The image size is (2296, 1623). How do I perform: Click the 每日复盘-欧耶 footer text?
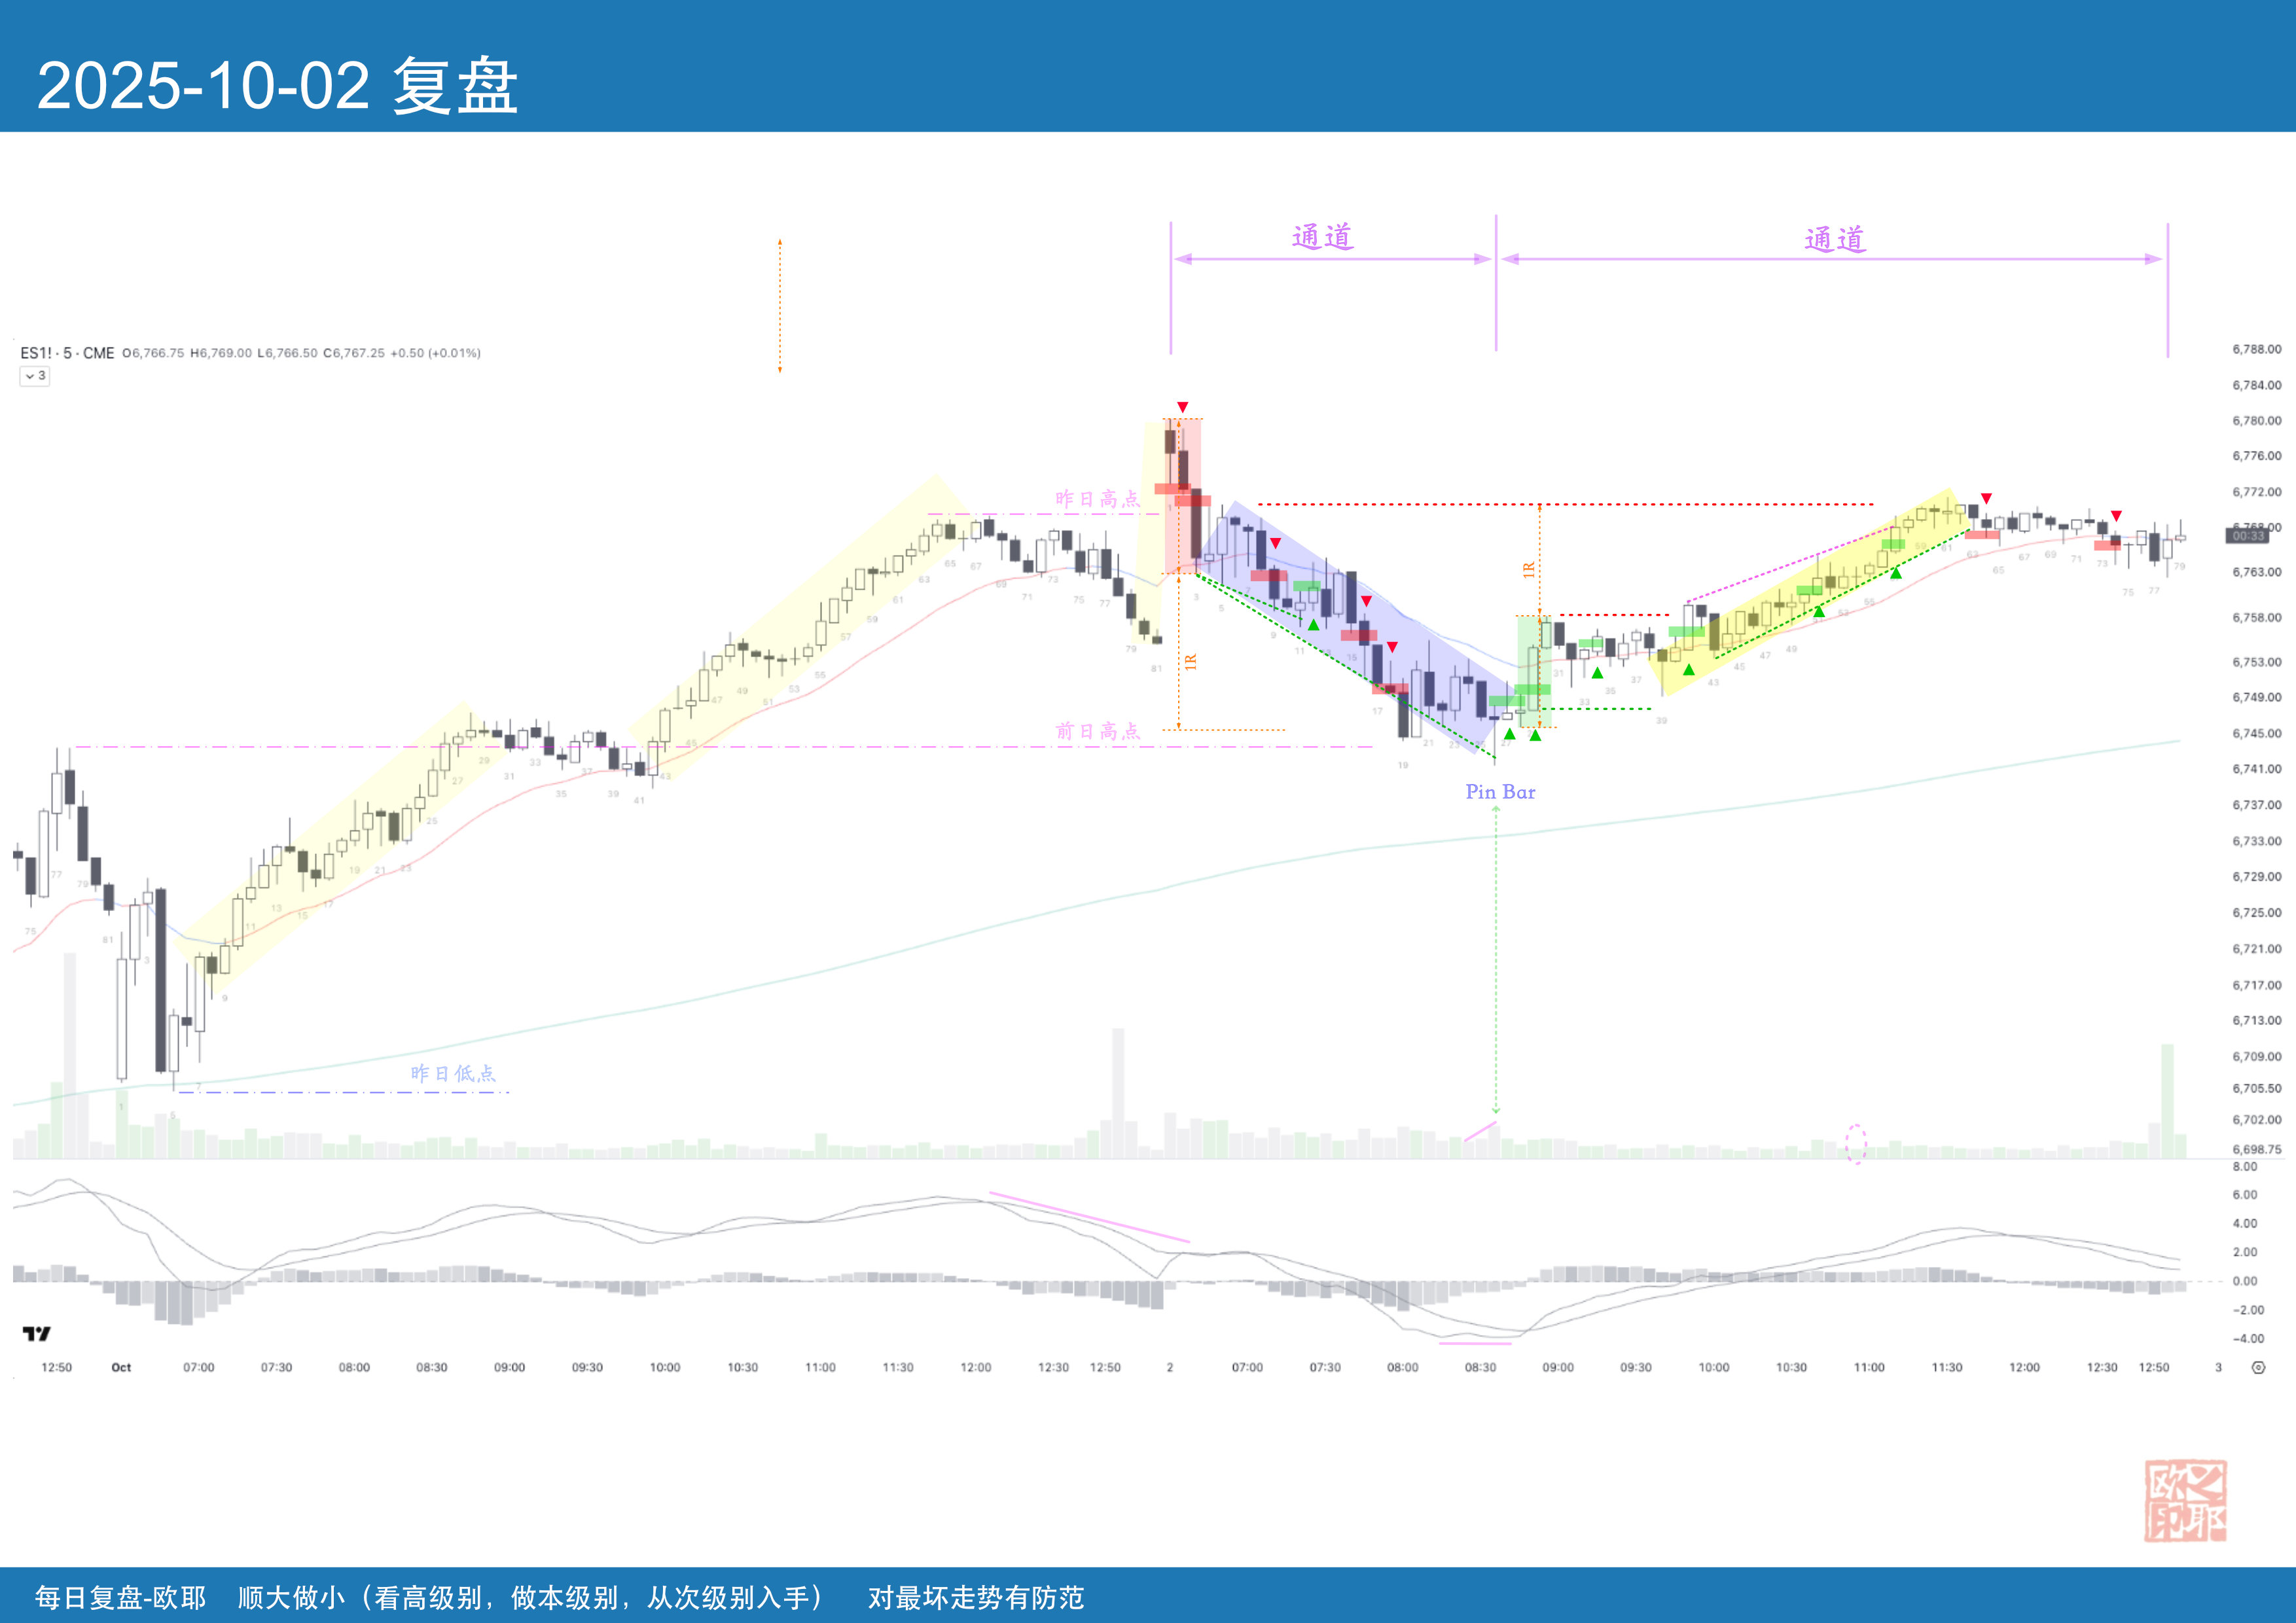(120, 1597)
